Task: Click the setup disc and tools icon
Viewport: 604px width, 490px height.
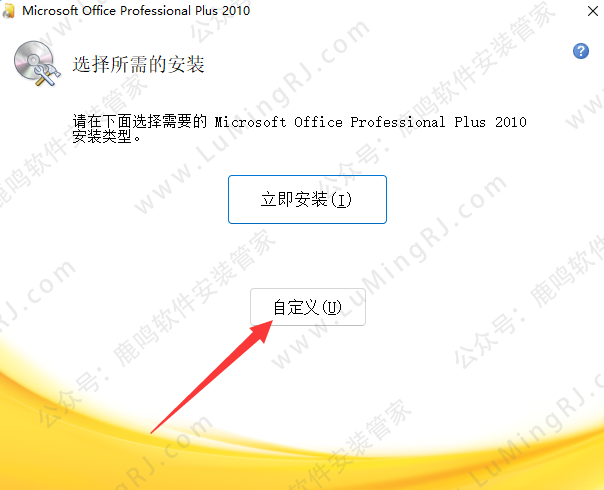Action: [37, 63]
